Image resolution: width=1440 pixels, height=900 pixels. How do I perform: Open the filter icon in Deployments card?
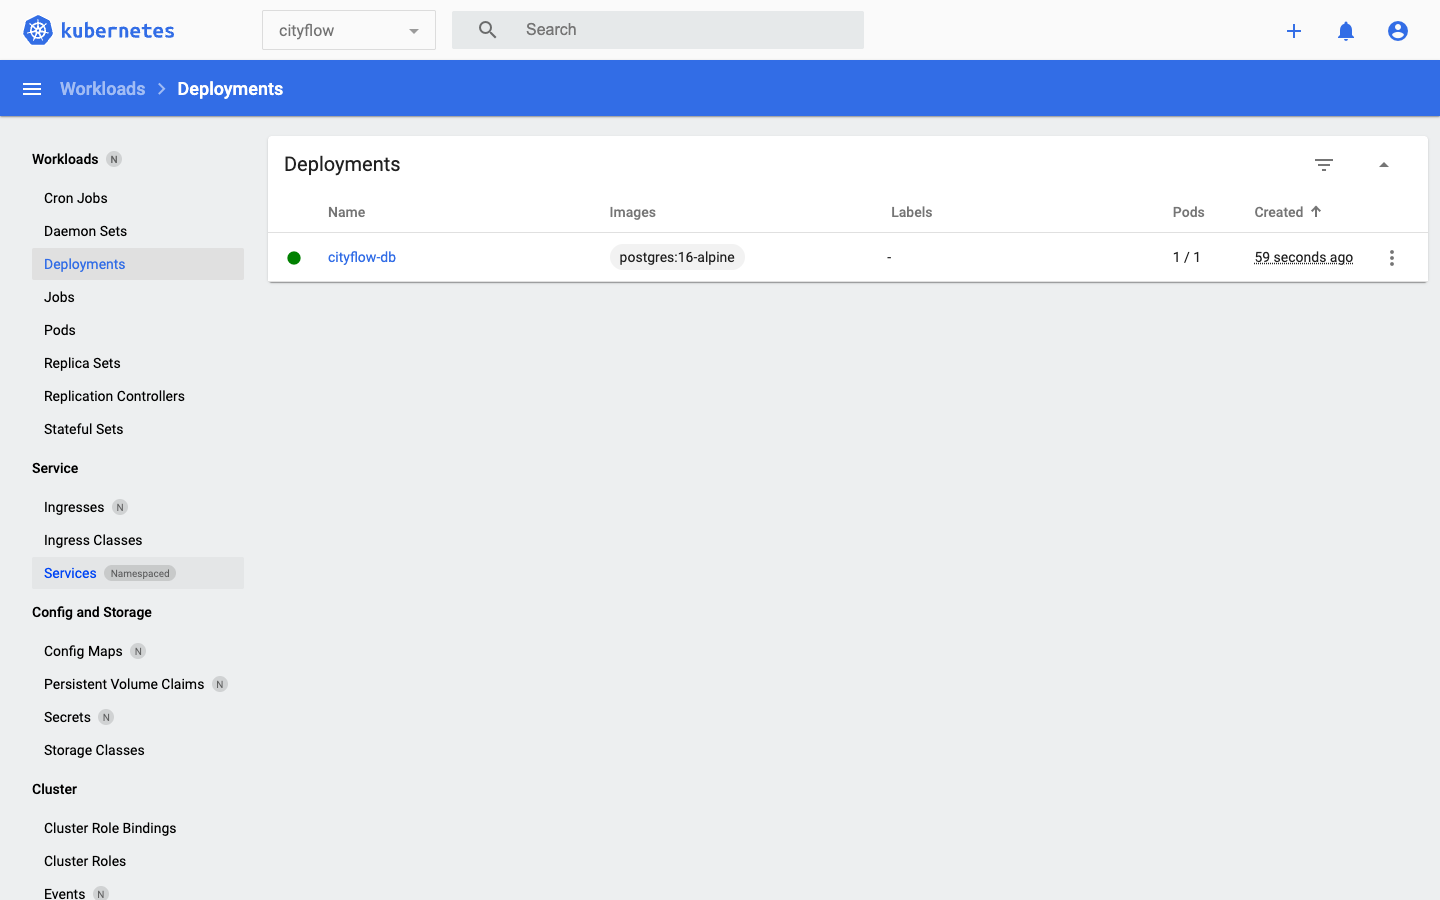(x=1324, y=165)
